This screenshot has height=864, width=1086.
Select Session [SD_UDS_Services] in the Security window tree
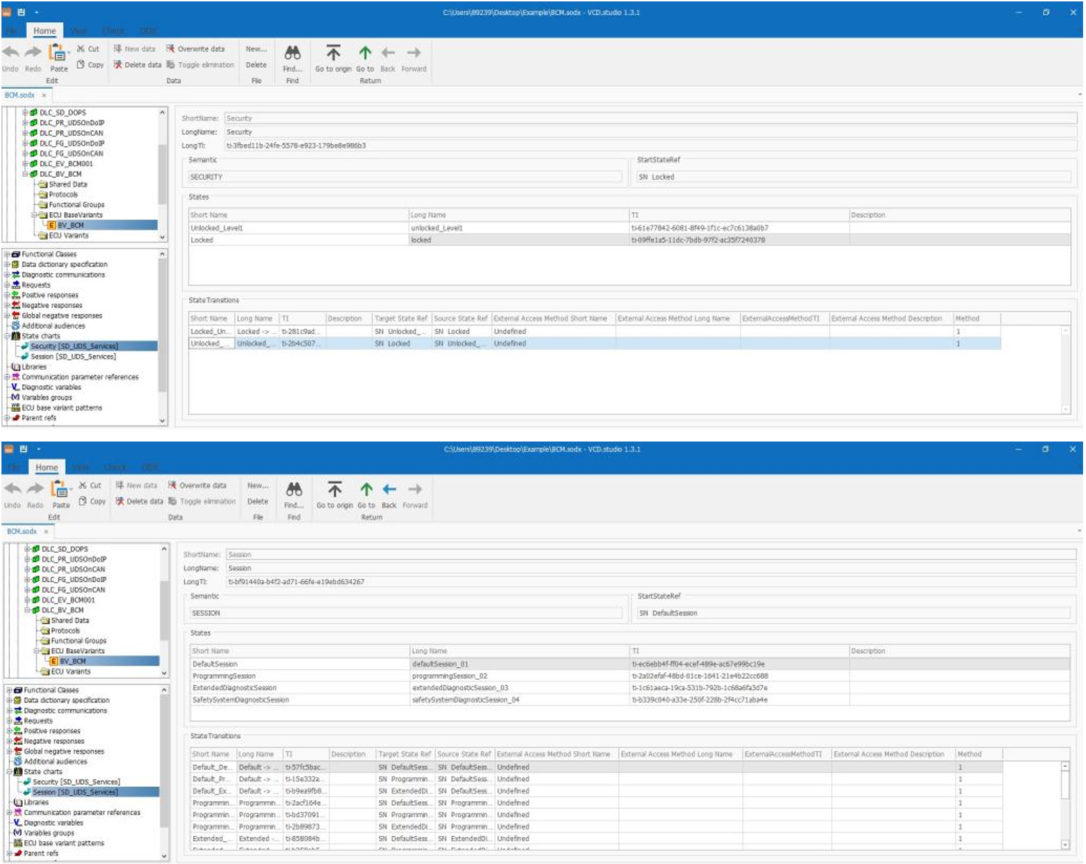click(x=73, y=356)
